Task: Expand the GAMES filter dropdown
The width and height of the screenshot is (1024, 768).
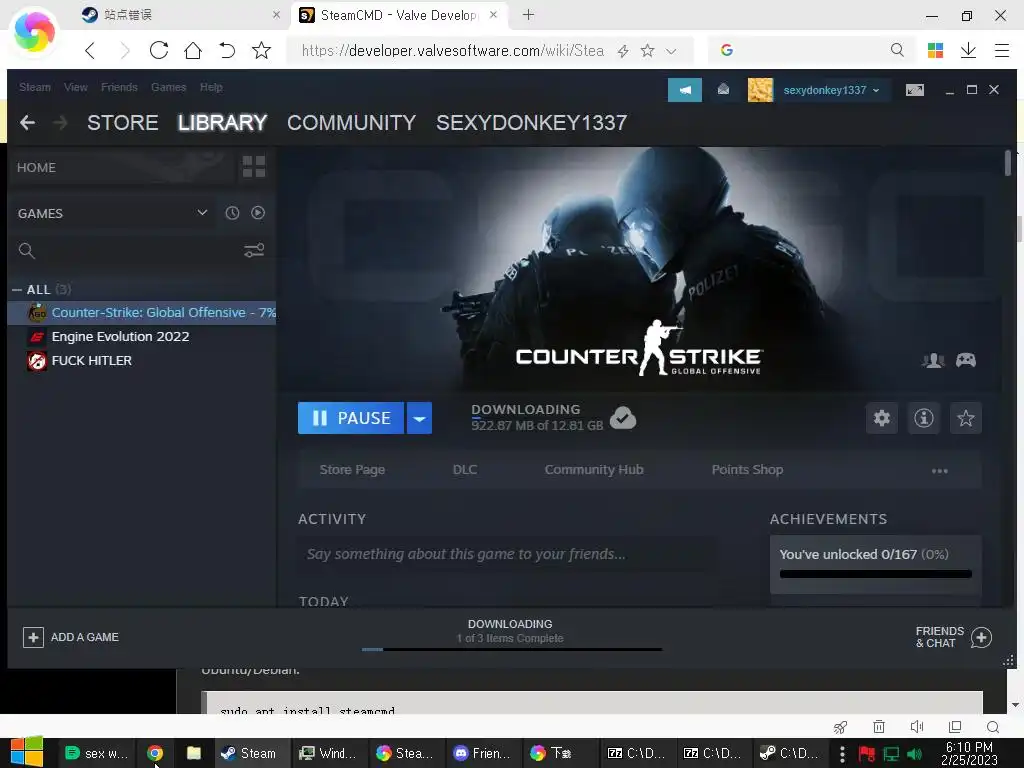Action: click(112, 213)
